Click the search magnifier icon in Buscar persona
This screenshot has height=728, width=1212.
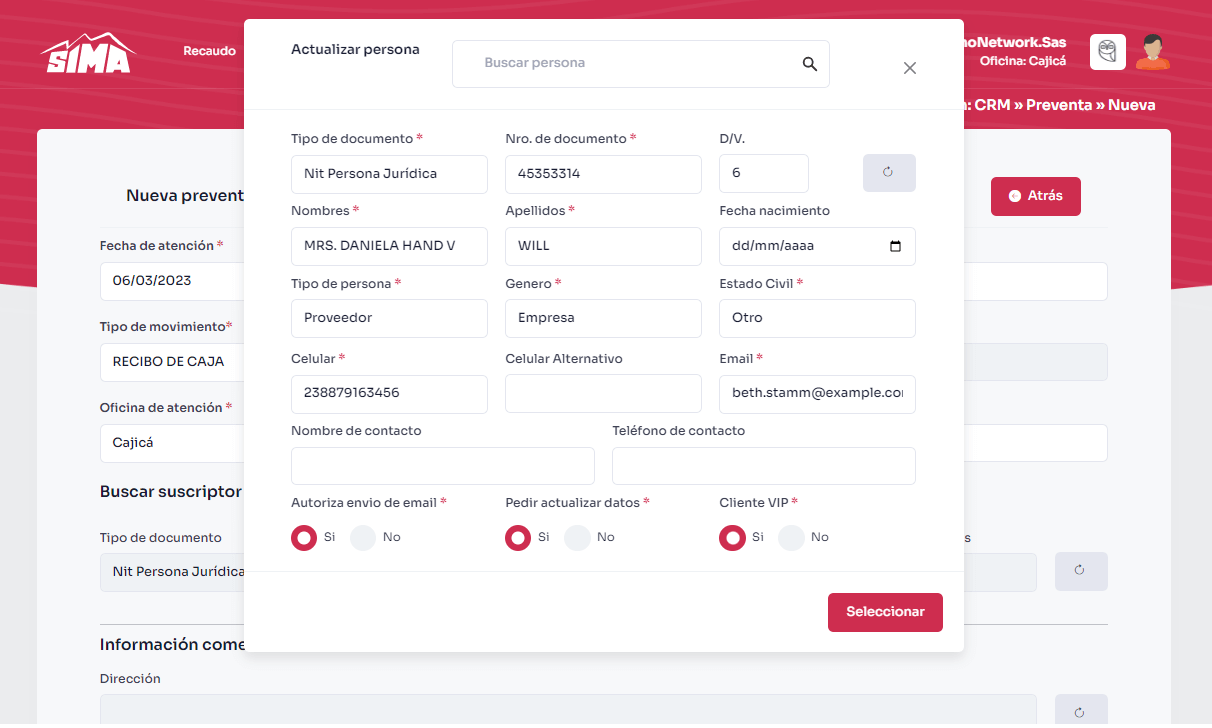pyautogui.click(x=809, y=64)
